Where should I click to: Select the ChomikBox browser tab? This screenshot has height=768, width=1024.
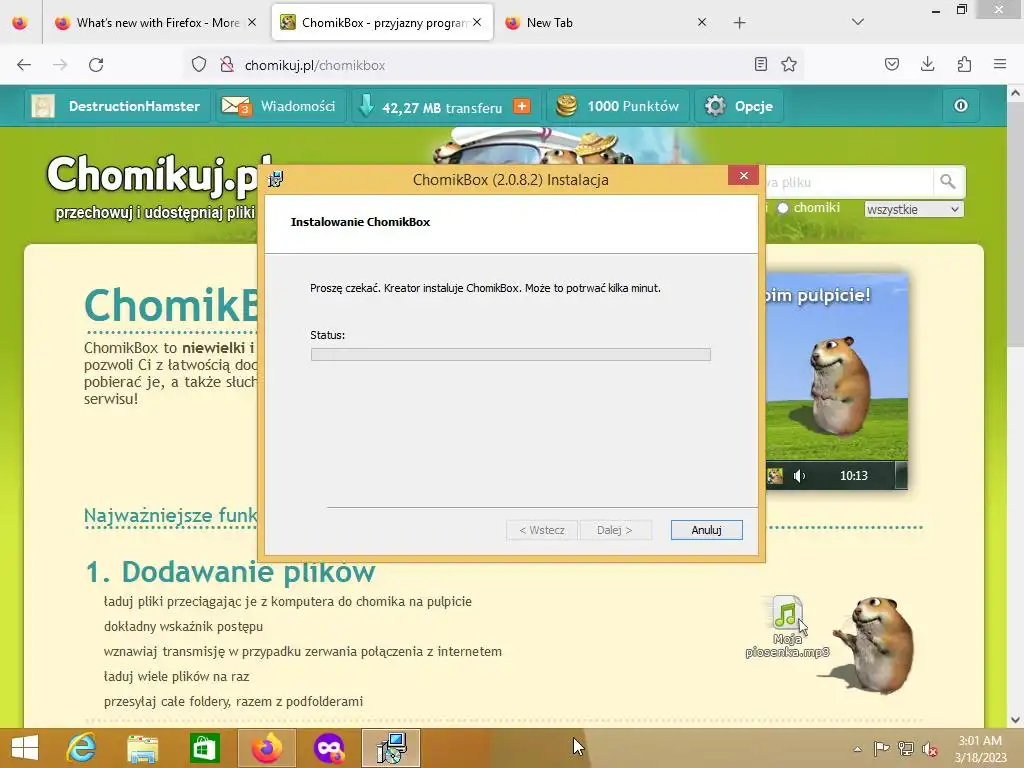tap(382, 23)
